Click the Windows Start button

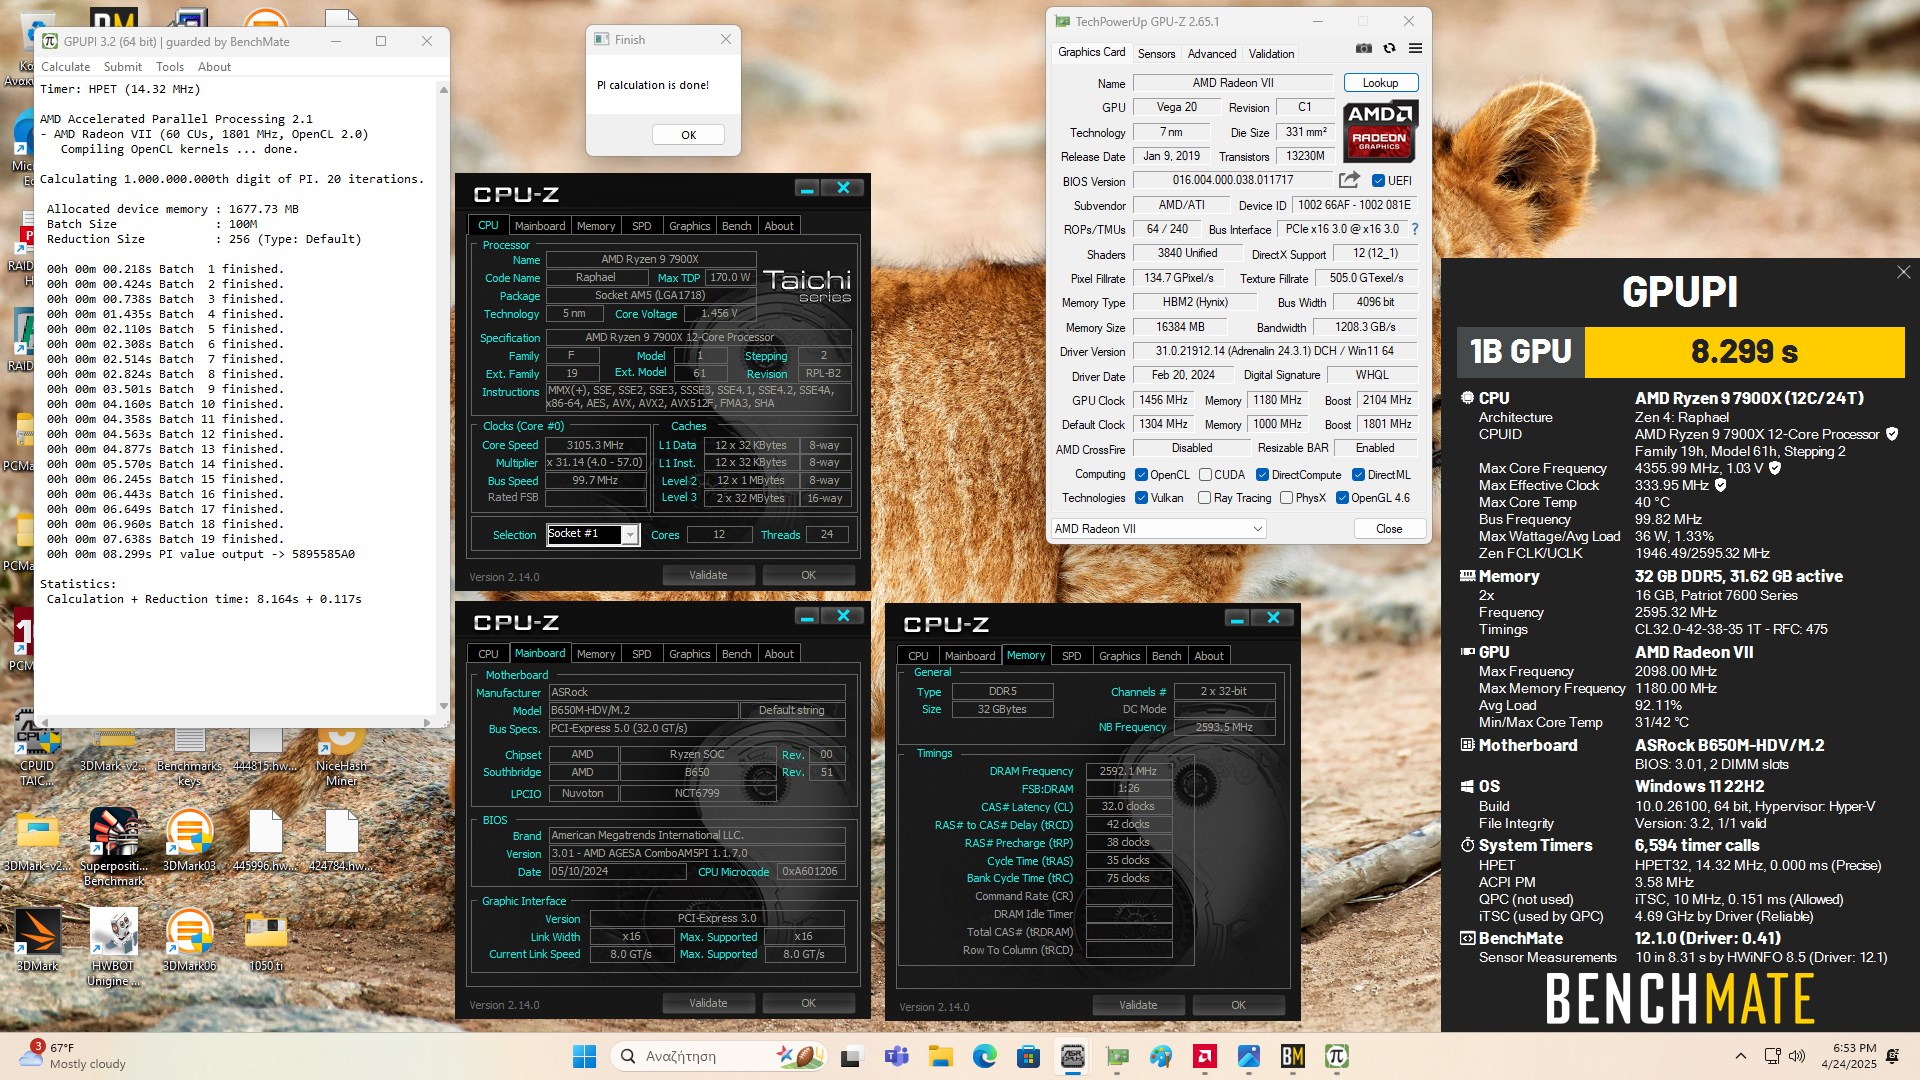coord(584,1056)
